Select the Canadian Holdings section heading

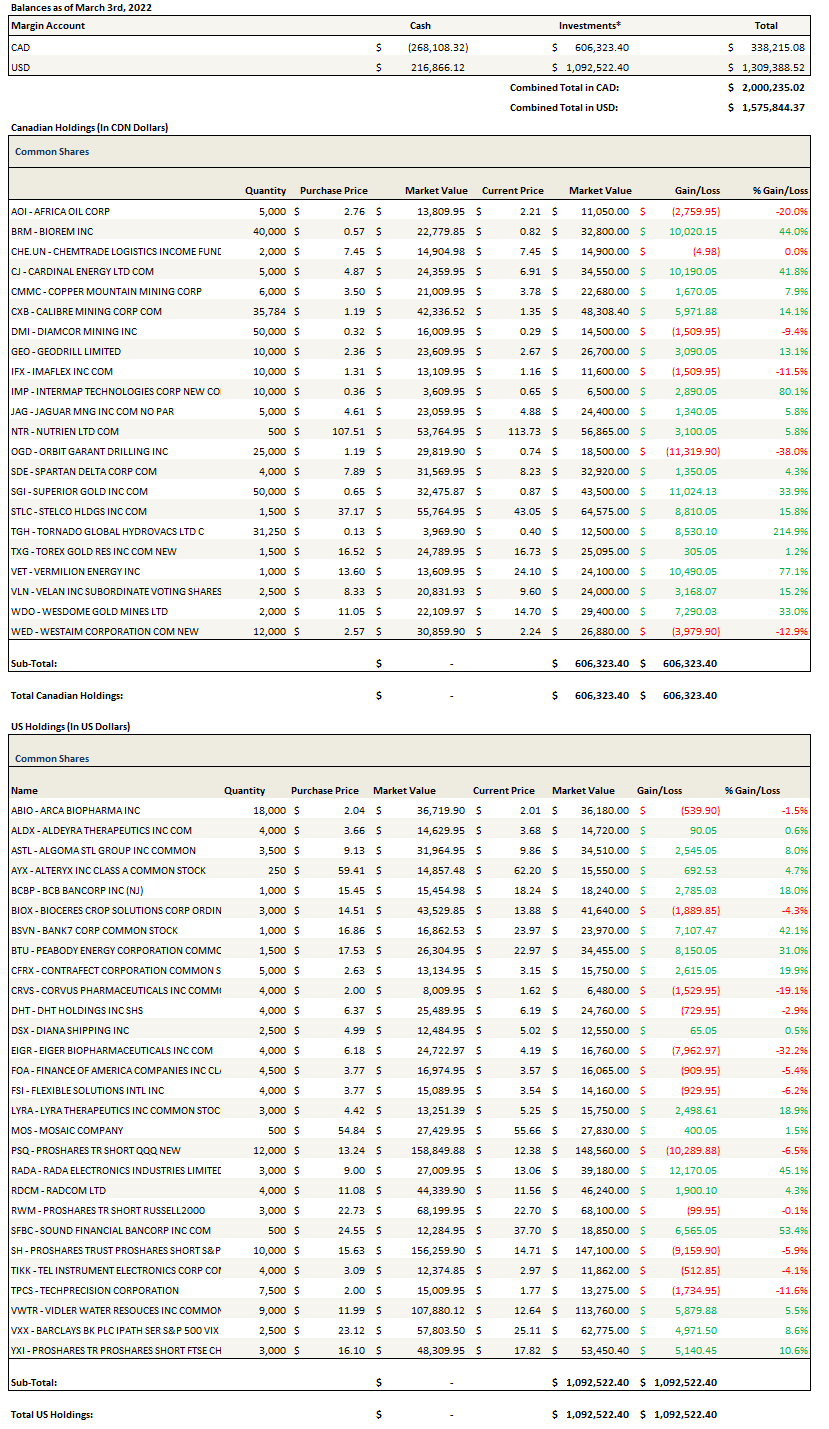[88, 128]
